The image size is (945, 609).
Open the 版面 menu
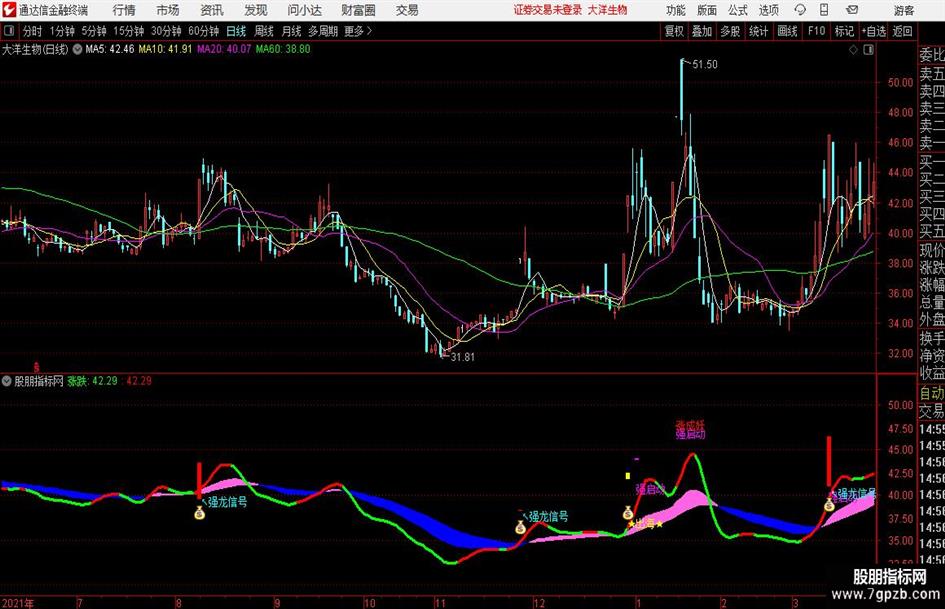tap(707, 10)
